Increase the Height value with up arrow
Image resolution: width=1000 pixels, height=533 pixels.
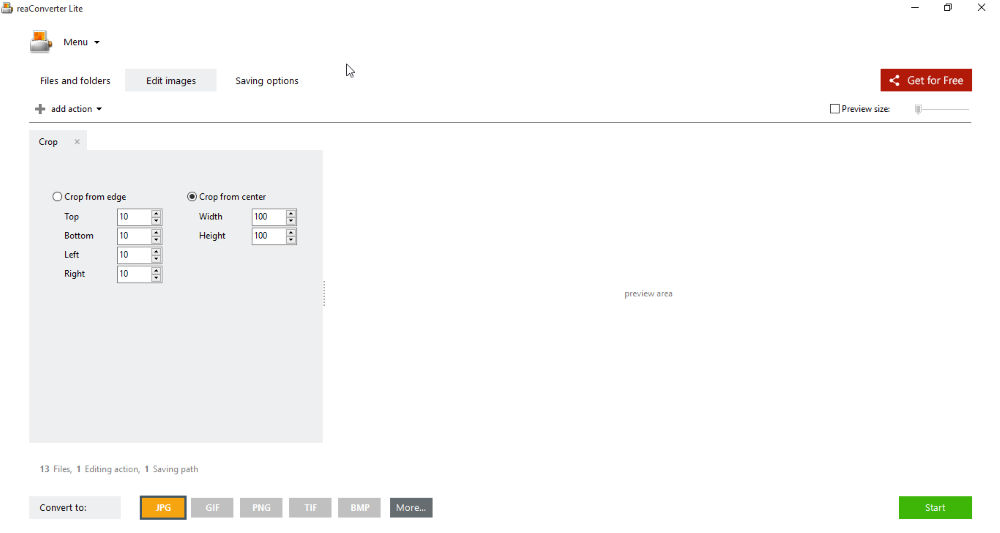click(x=291, y=232)
